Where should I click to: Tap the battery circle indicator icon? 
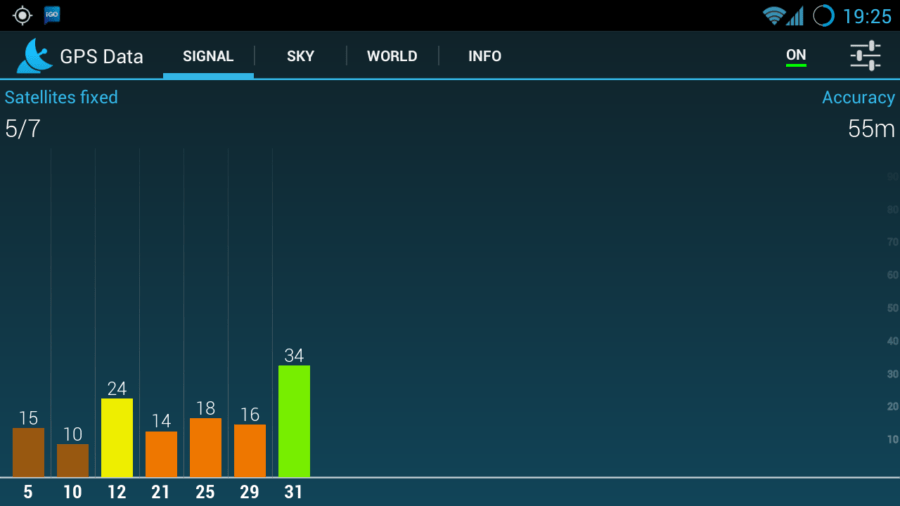point(824,15)
